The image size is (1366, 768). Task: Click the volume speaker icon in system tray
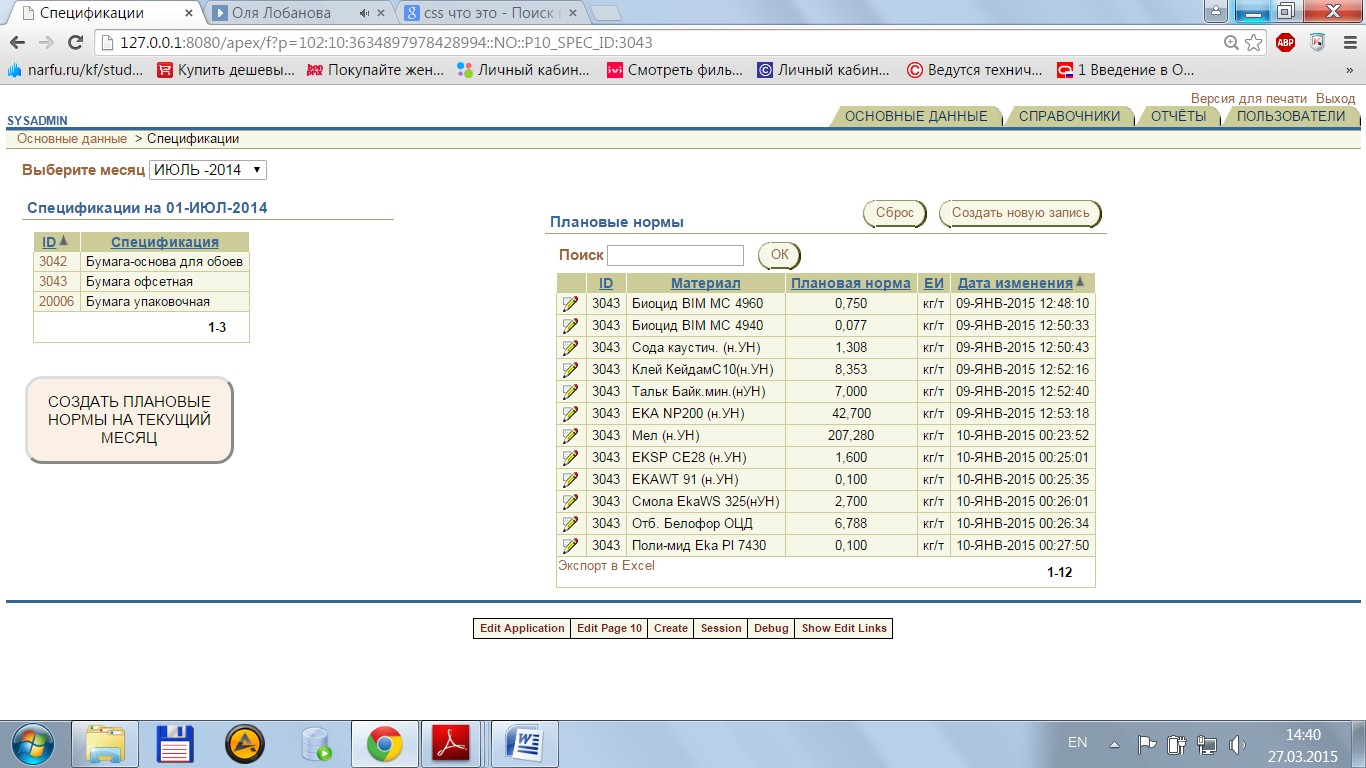(x=1237, y=744)
